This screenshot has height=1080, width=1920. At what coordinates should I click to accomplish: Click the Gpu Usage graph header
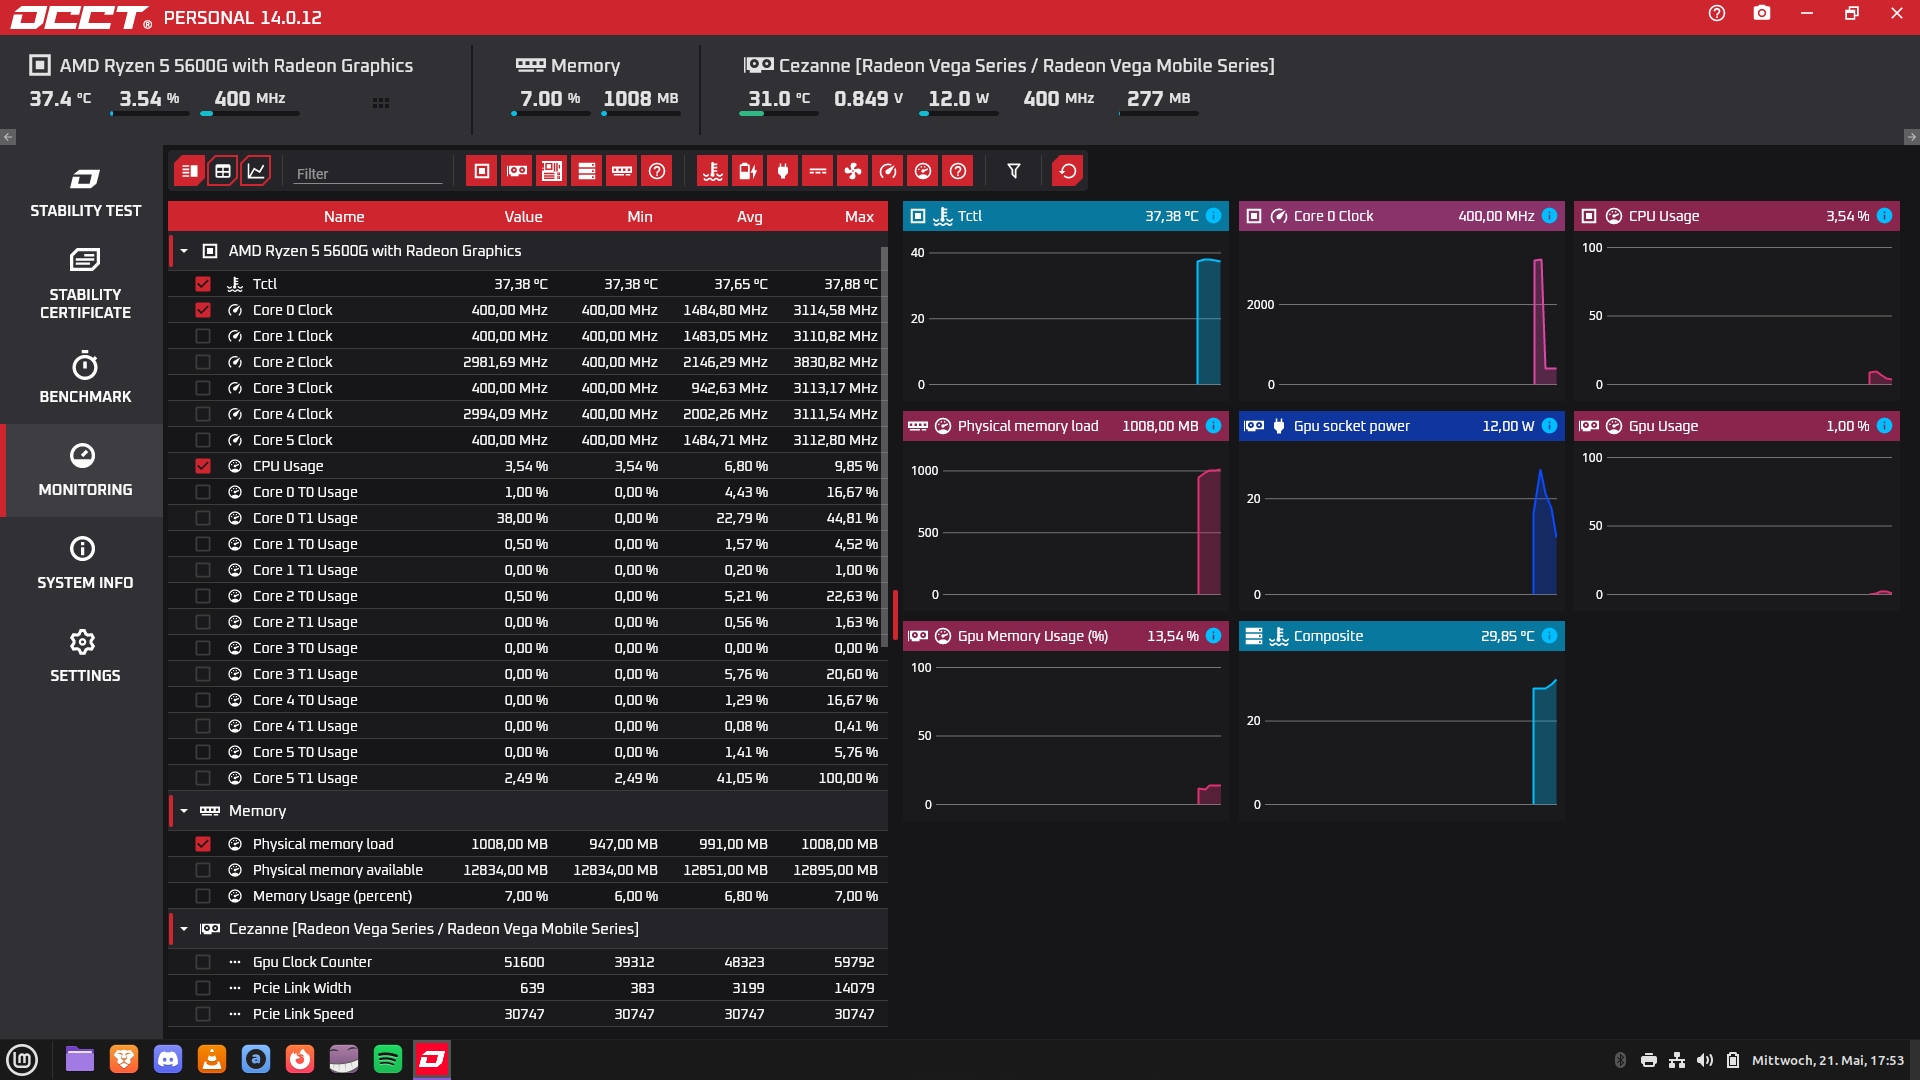1737,426
